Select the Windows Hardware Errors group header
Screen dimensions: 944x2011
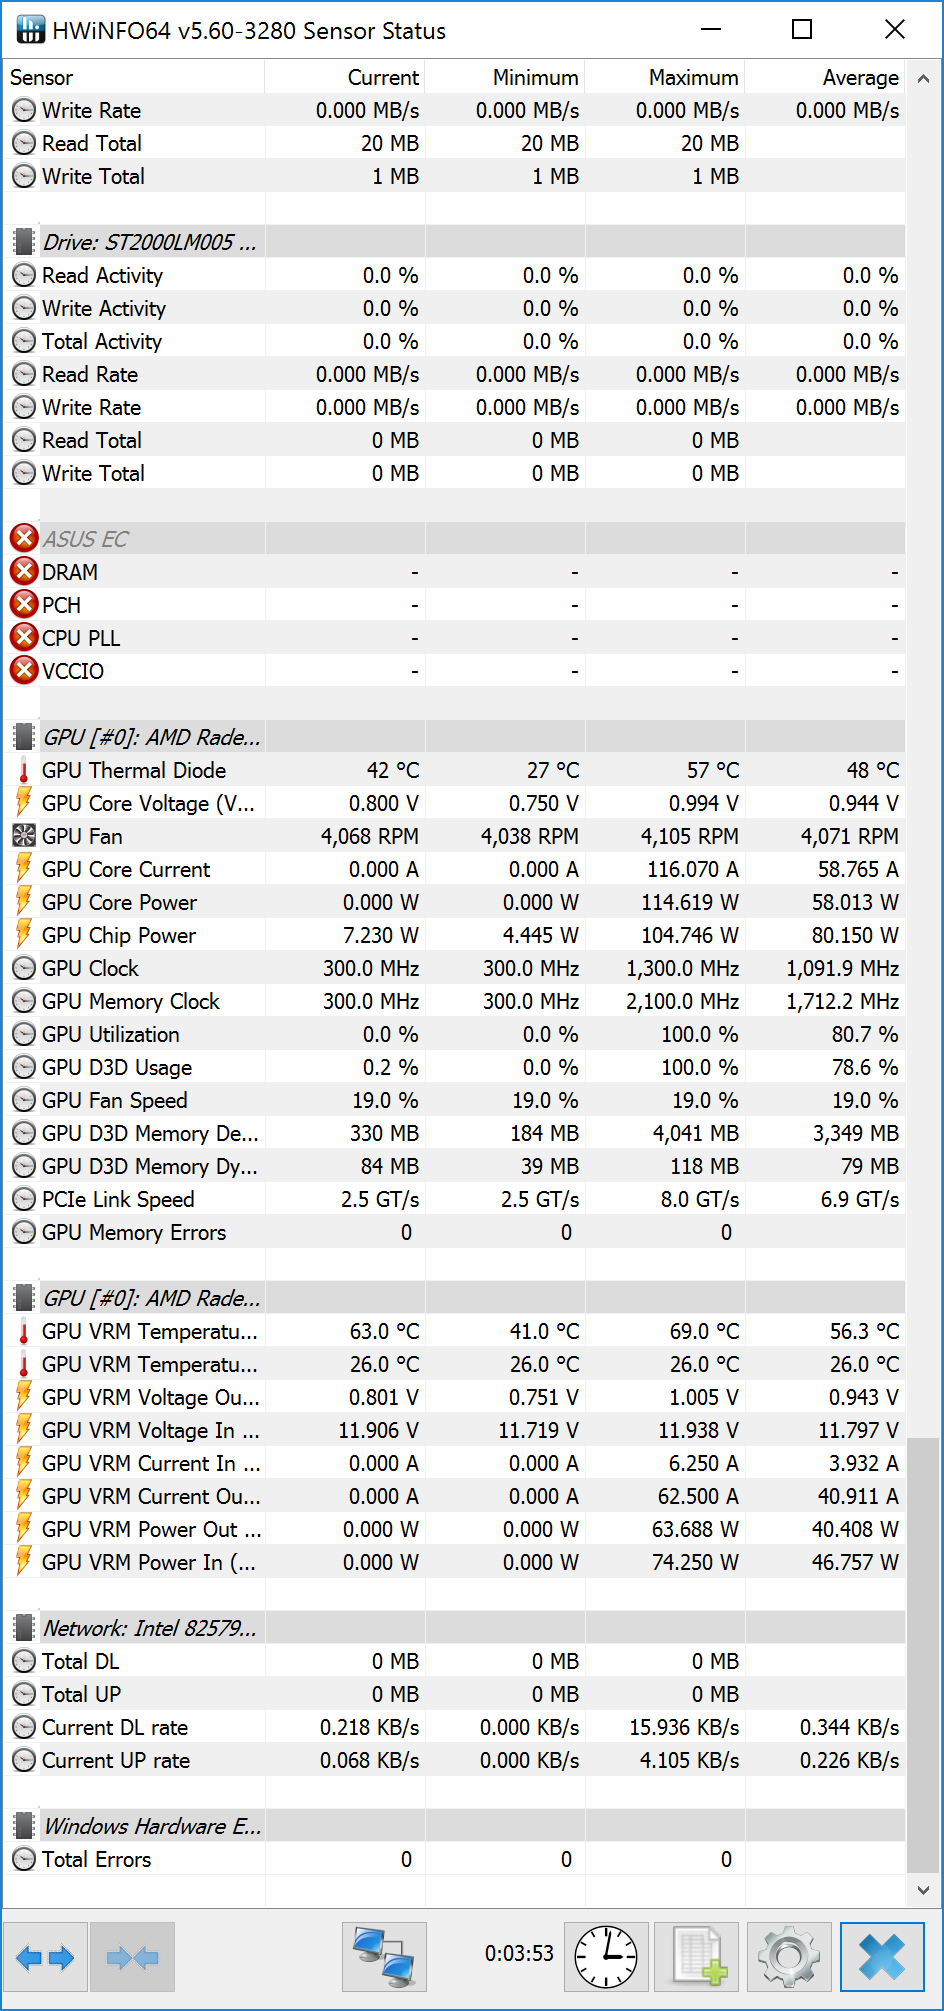[x=152, y=1826]
